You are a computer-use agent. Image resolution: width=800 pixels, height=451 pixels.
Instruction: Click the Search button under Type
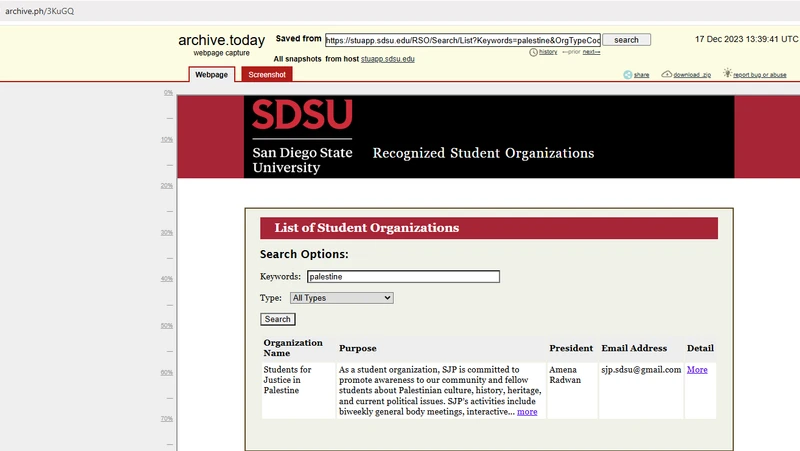(x=278, y=319)
